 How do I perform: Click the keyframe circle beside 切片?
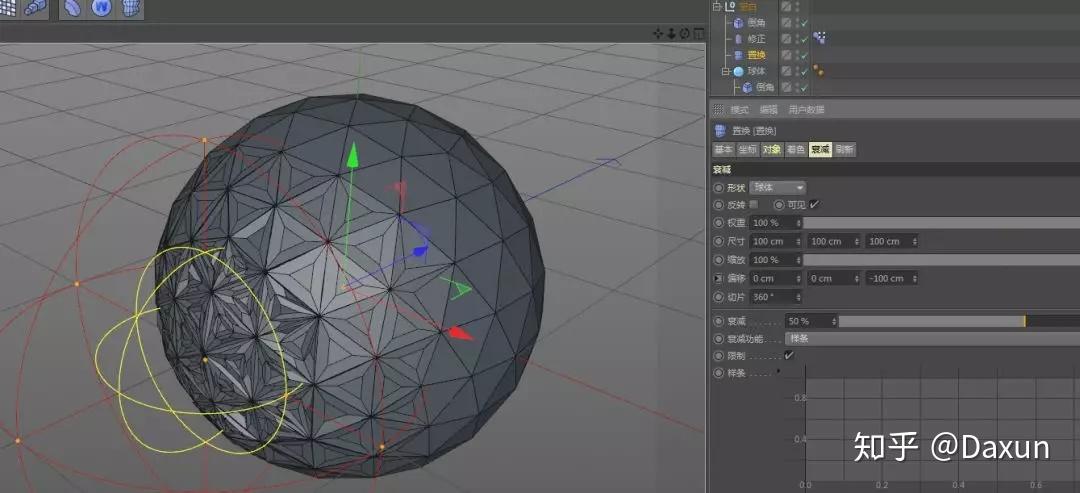pyautogui.click(x=719, y=297)
